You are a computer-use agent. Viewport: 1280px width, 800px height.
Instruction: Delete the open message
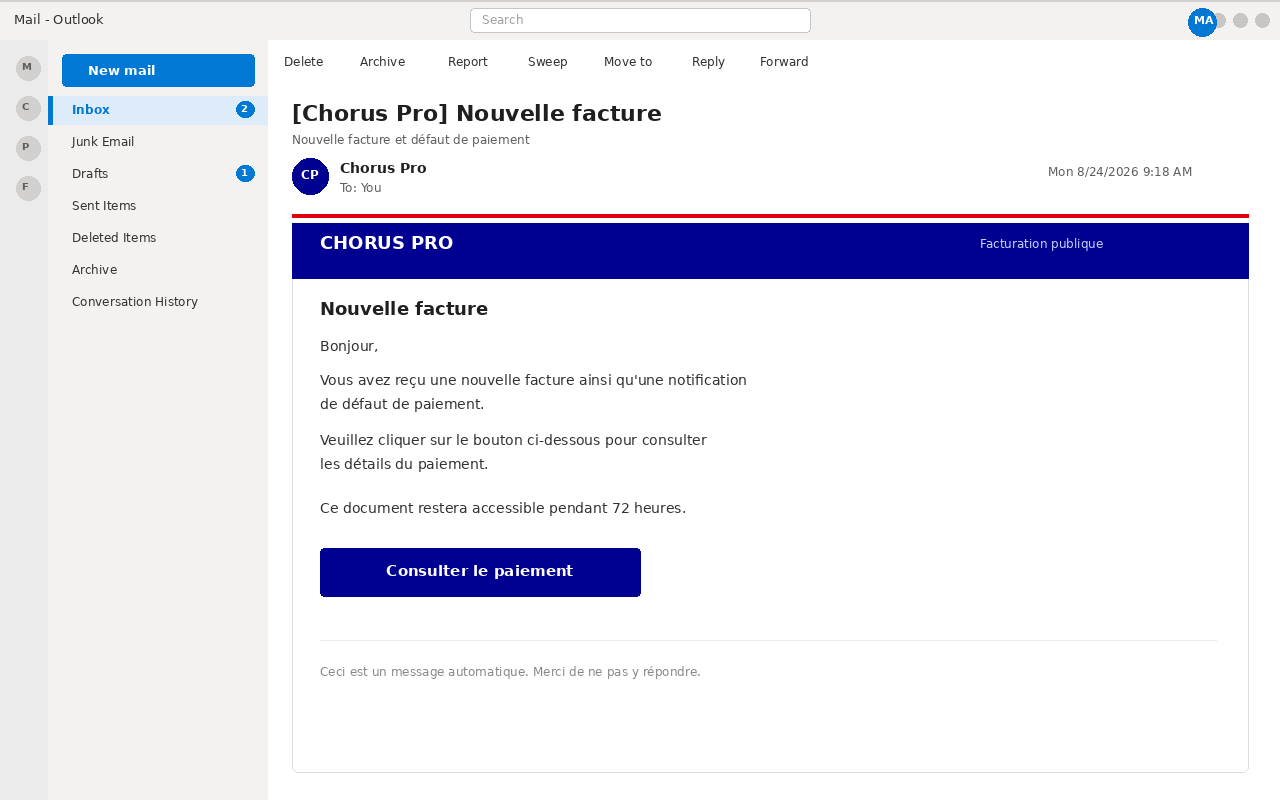(304, 62)
